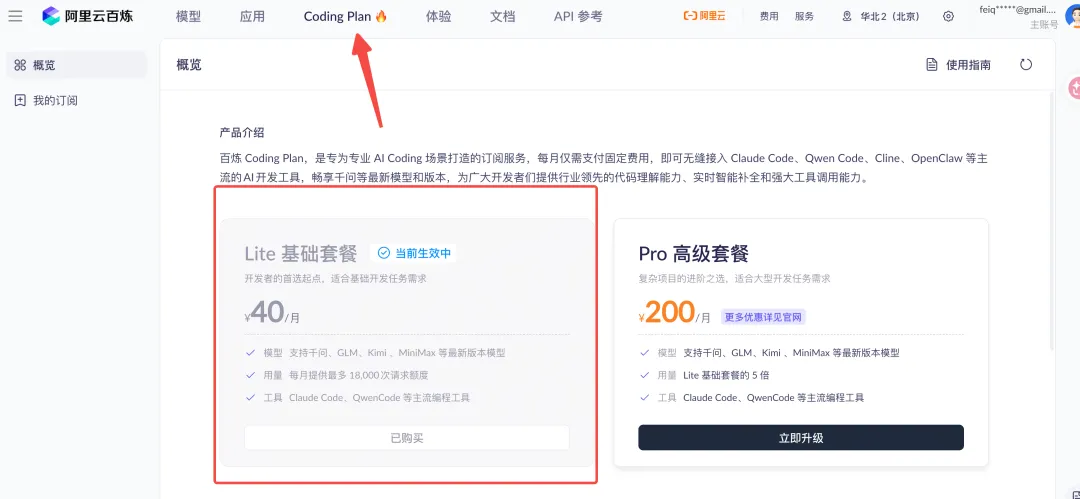Click the user avatar icon
The width and height of the screenshot is (1080, 499).
(1073, 17)
